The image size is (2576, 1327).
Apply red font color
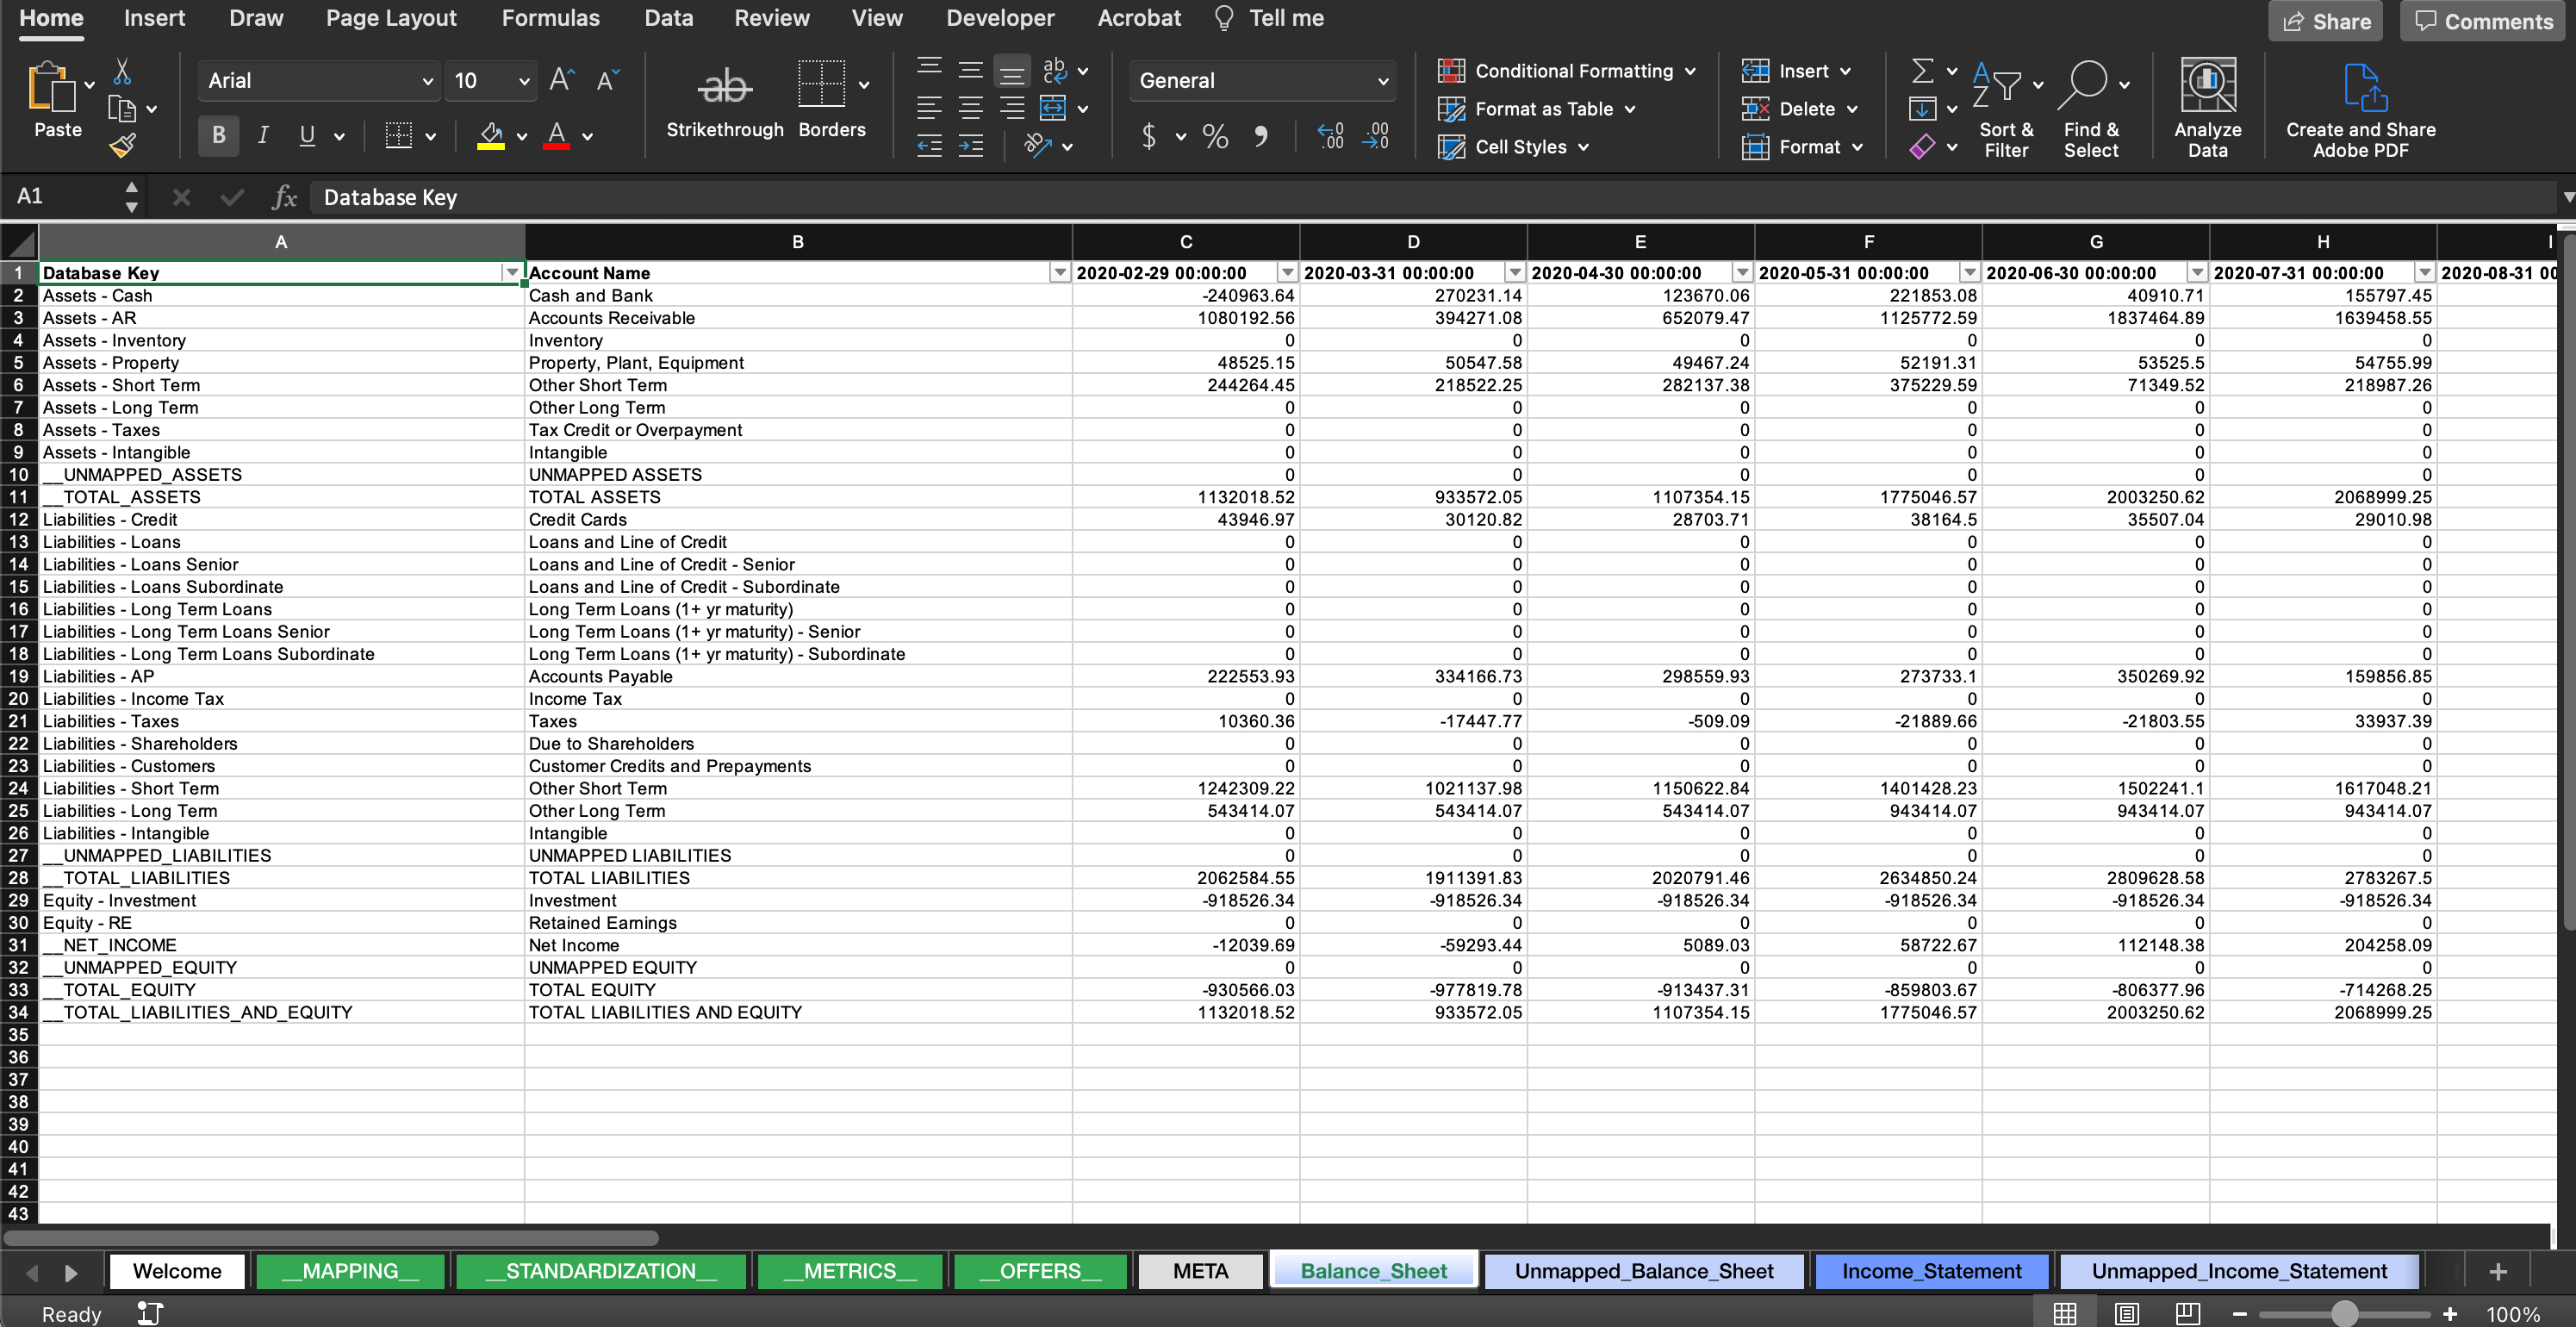coord(557,136)
